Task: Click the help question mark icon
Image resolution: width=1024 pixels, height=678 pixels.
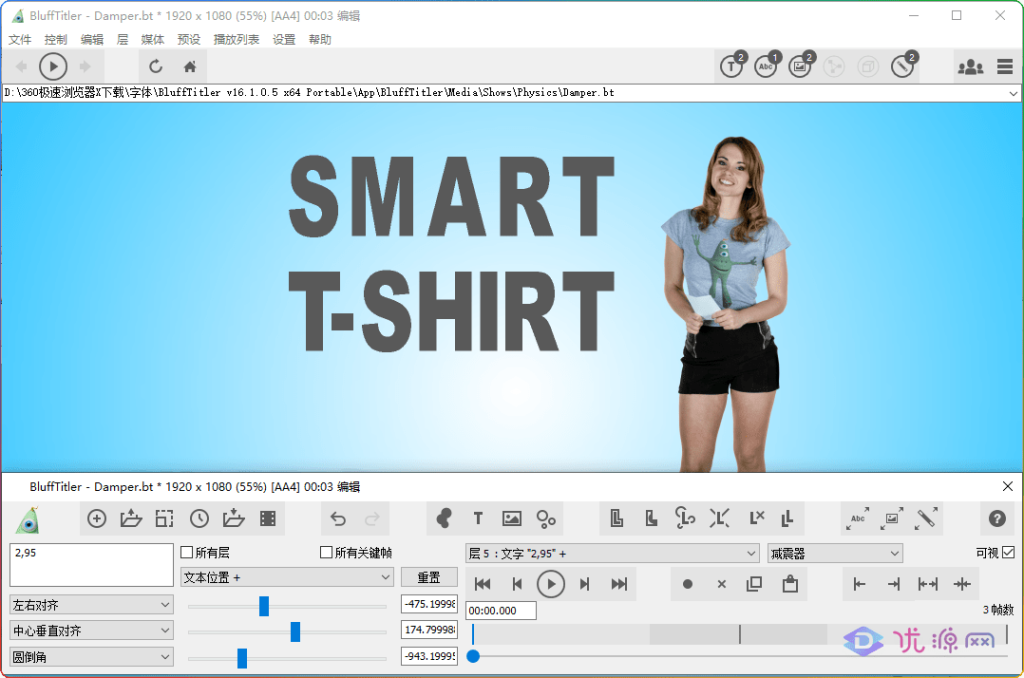Action: pos(997,519)
